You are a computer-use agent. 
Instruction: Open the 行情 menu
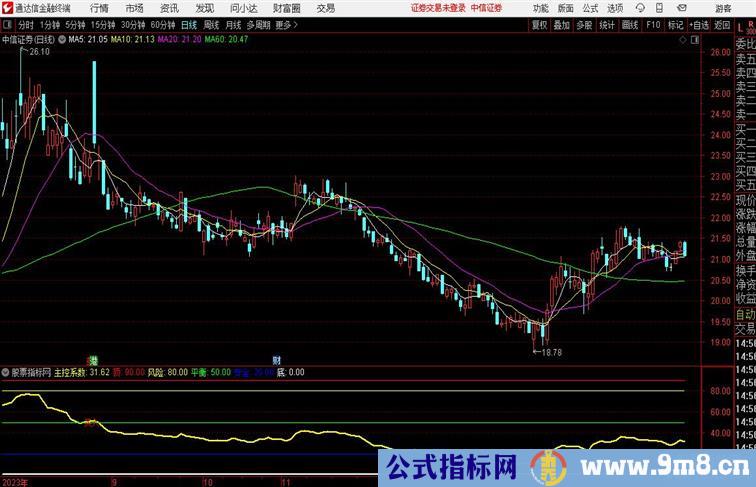[x=100, y=8]
